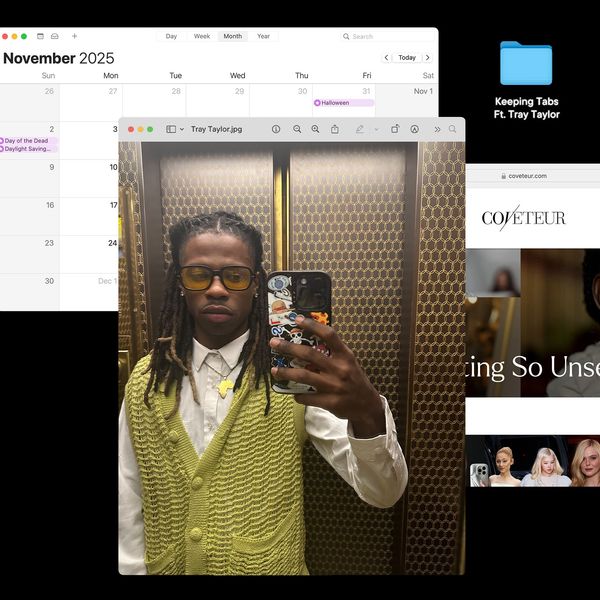Click the Info inspector icon in Preview
Image resolution: width=600 pixels, height=600 pixels.
(x=276, y=129)
